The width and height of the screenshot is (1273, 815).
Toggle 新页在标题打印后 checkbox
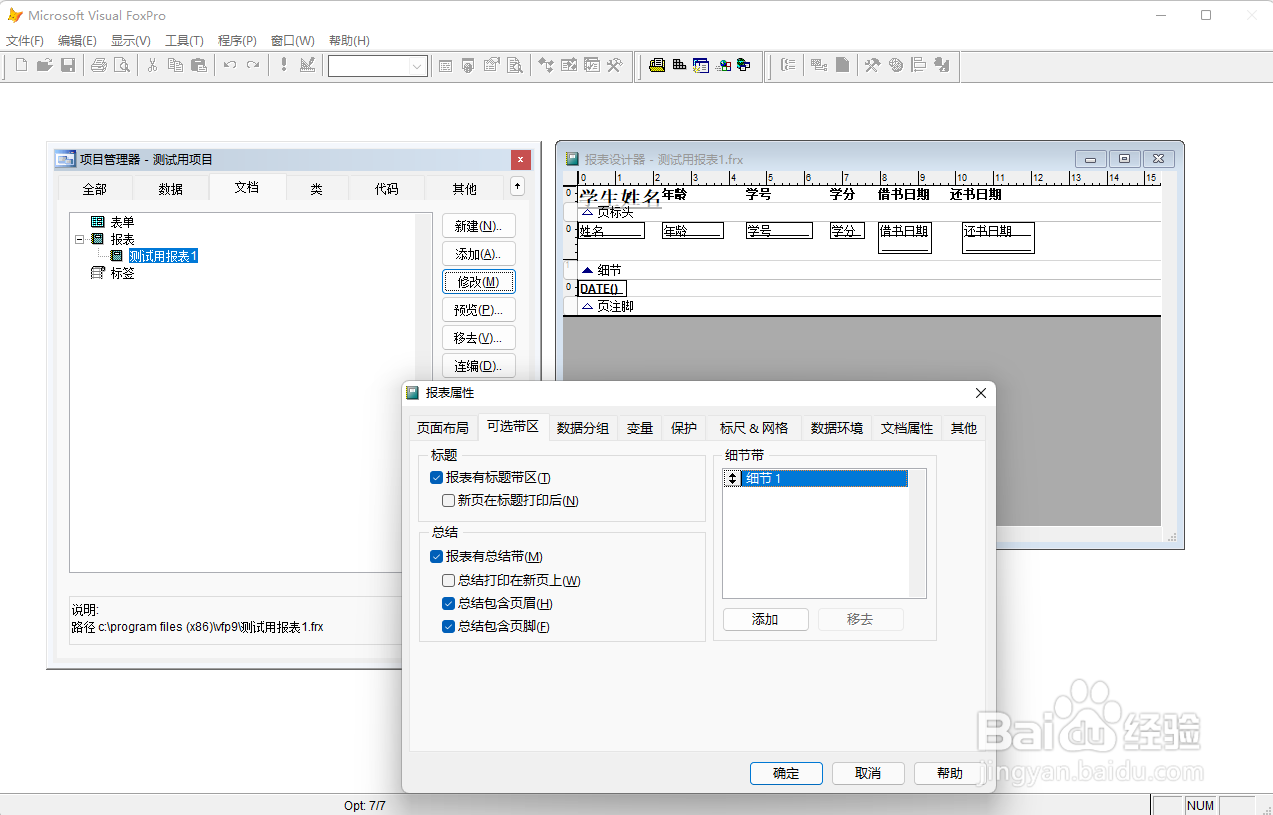(x=448, y=500)
